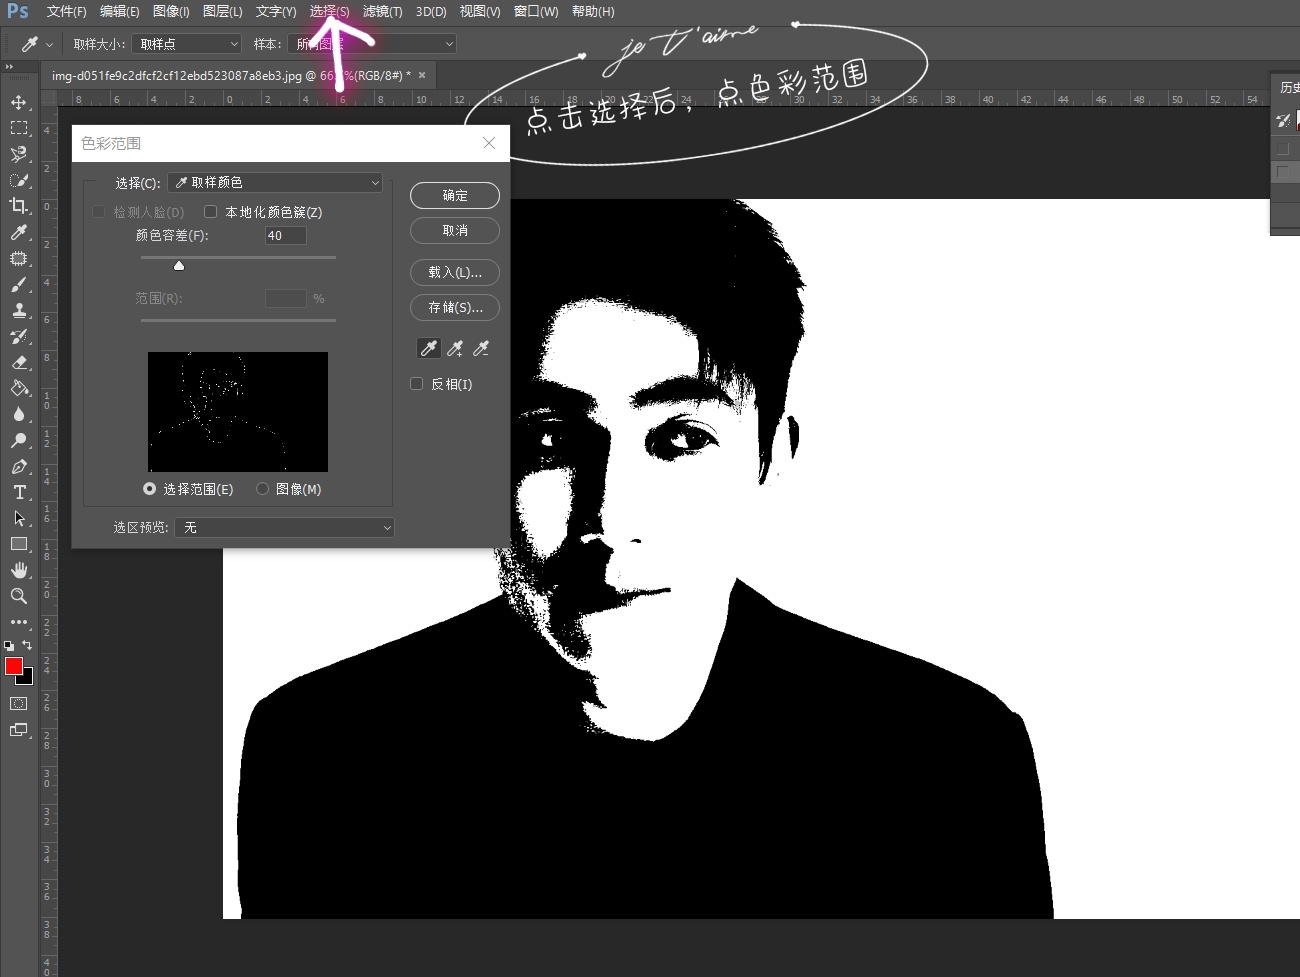Choose the 图像 radio button
Image resolution: width=1300 pixels, height=977 pixels.
click(x=263, y=489)
